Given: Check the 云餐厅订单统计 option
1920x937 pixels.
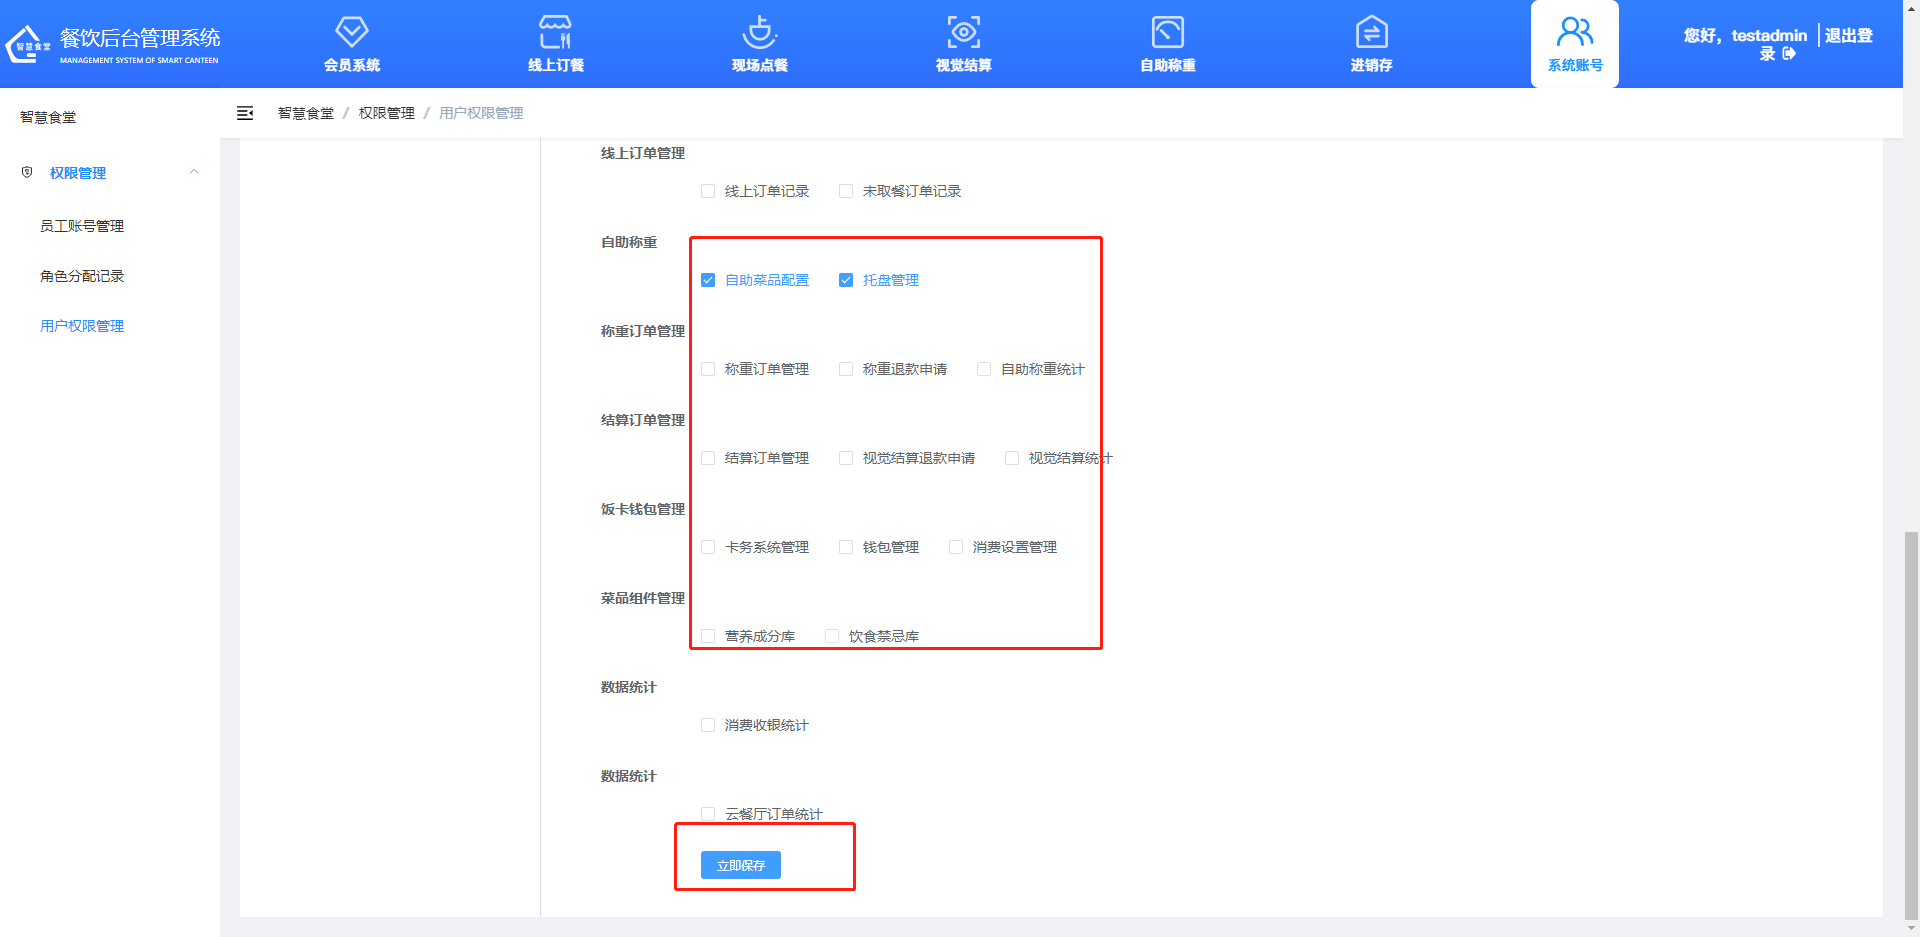Looking at the screenshot, I should 708,814.
